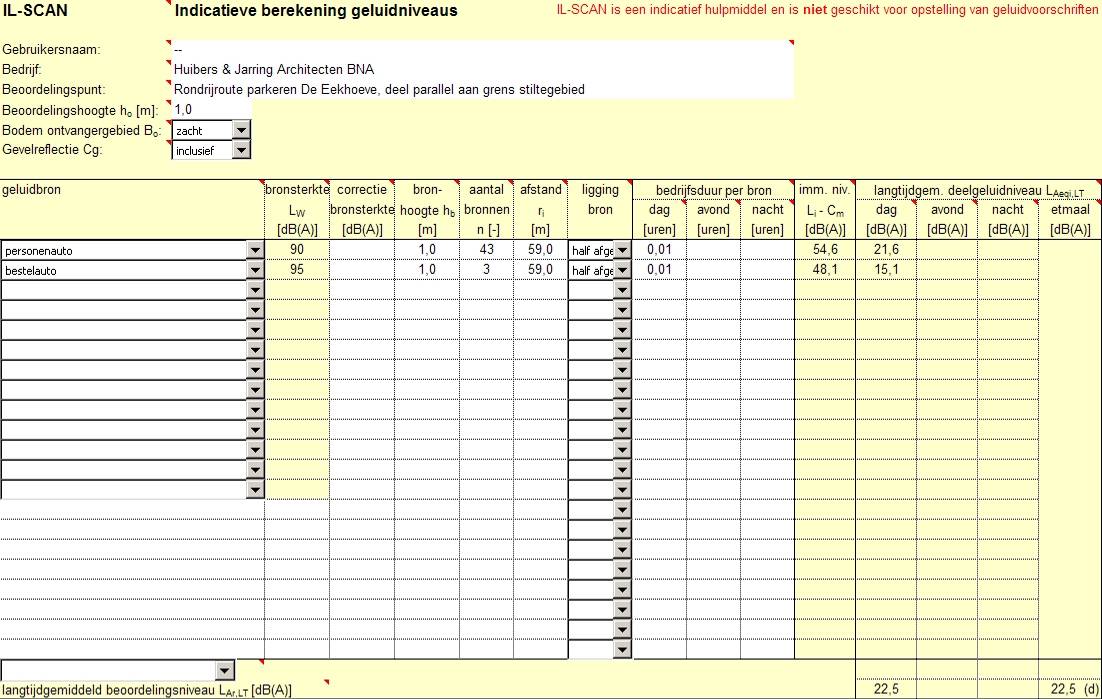Screen dimensions: 1102x699
Task: Open the first empty geluidbron dropdown below bestelauto
Action: point(255,290)
